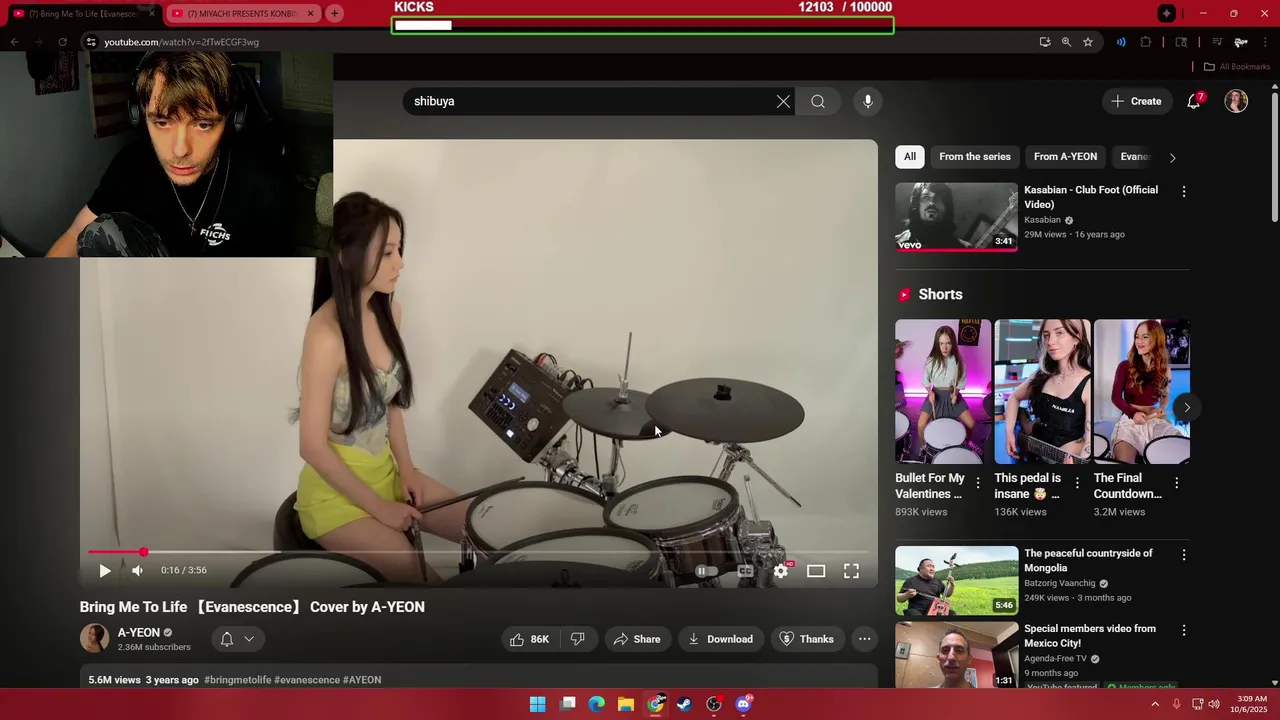The width and height of the screenshot is (1280, 720).
Task: Open subscription notification bell dropdown
Action: coord(237,639)
